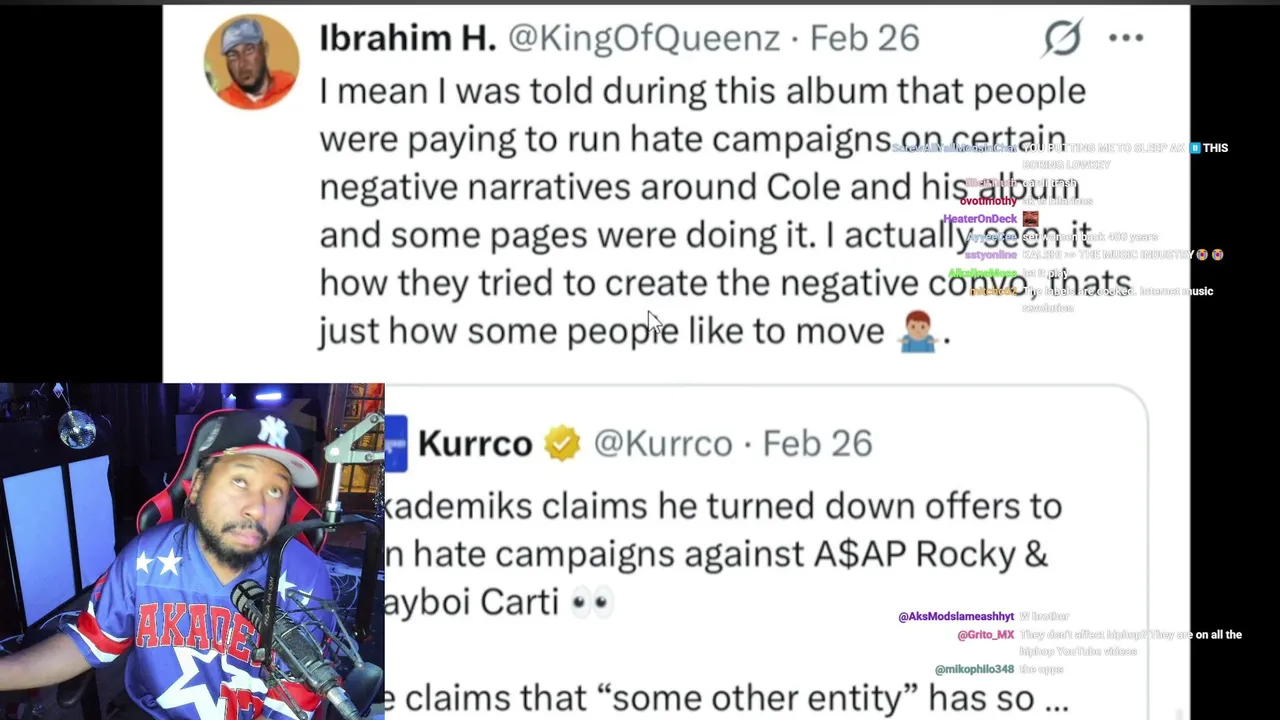
Task: Open the @KingOfQueenz handle link
Action: point(644,38)
